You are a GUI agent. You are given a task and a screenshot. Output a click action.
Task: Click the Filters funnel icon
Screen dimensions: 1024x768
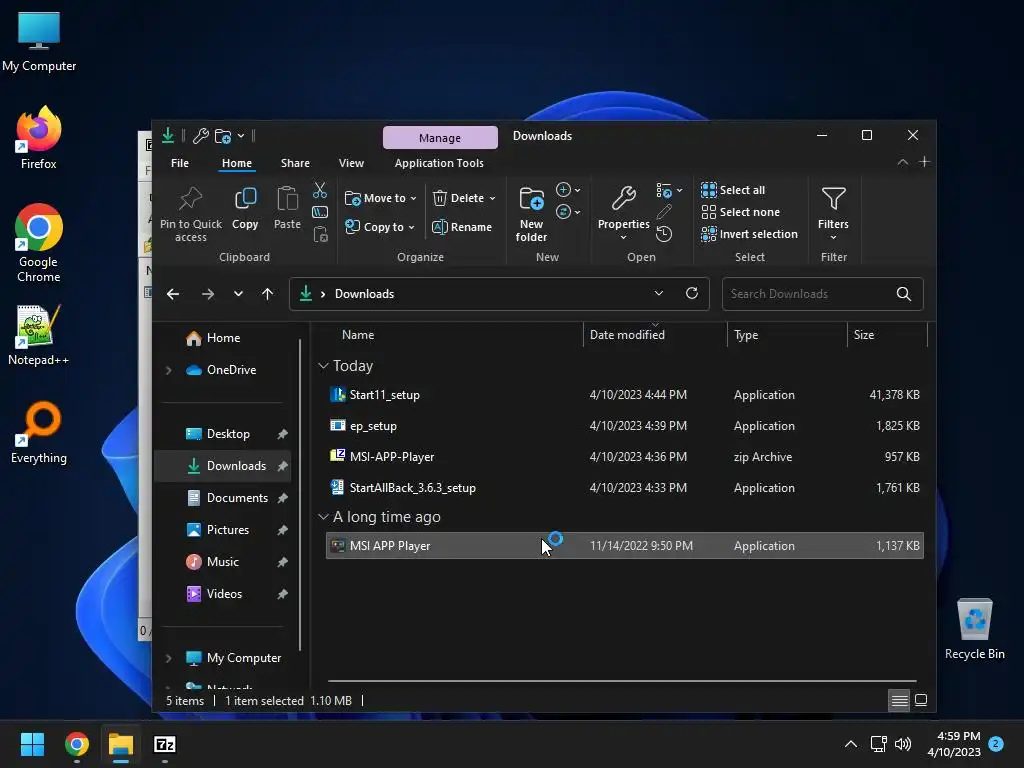tap(833, 199)
